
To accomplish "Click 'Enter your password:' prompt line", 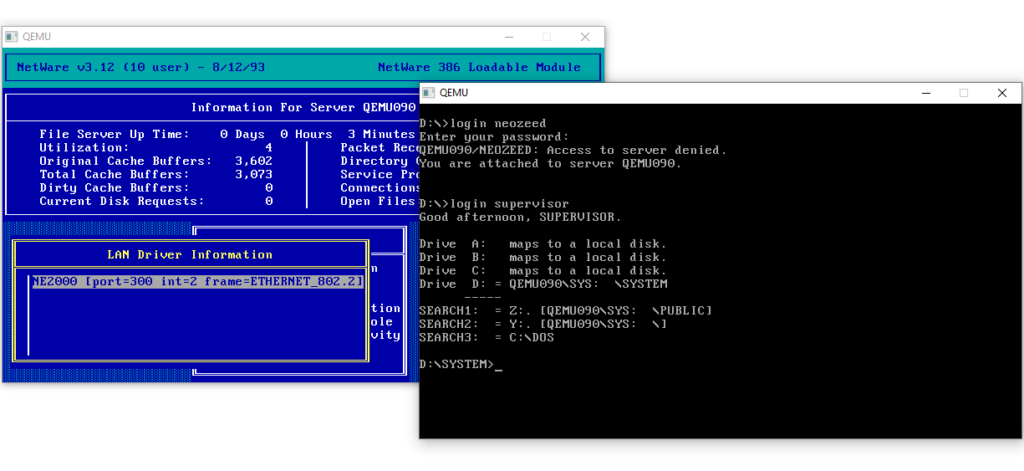I will (494, 137).
